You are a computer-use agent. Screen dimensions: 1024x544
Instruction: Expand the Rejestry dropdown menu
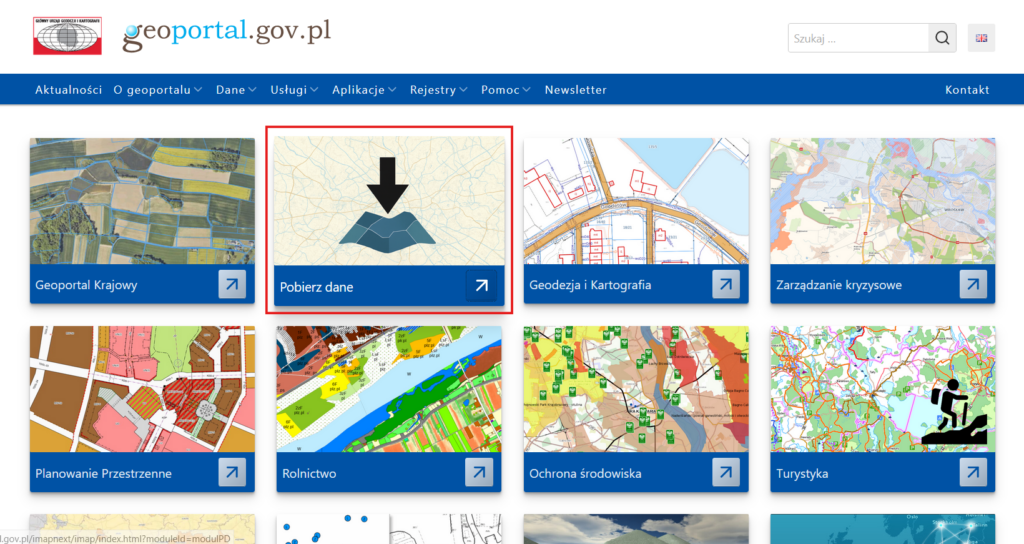[x=438, y=90]
